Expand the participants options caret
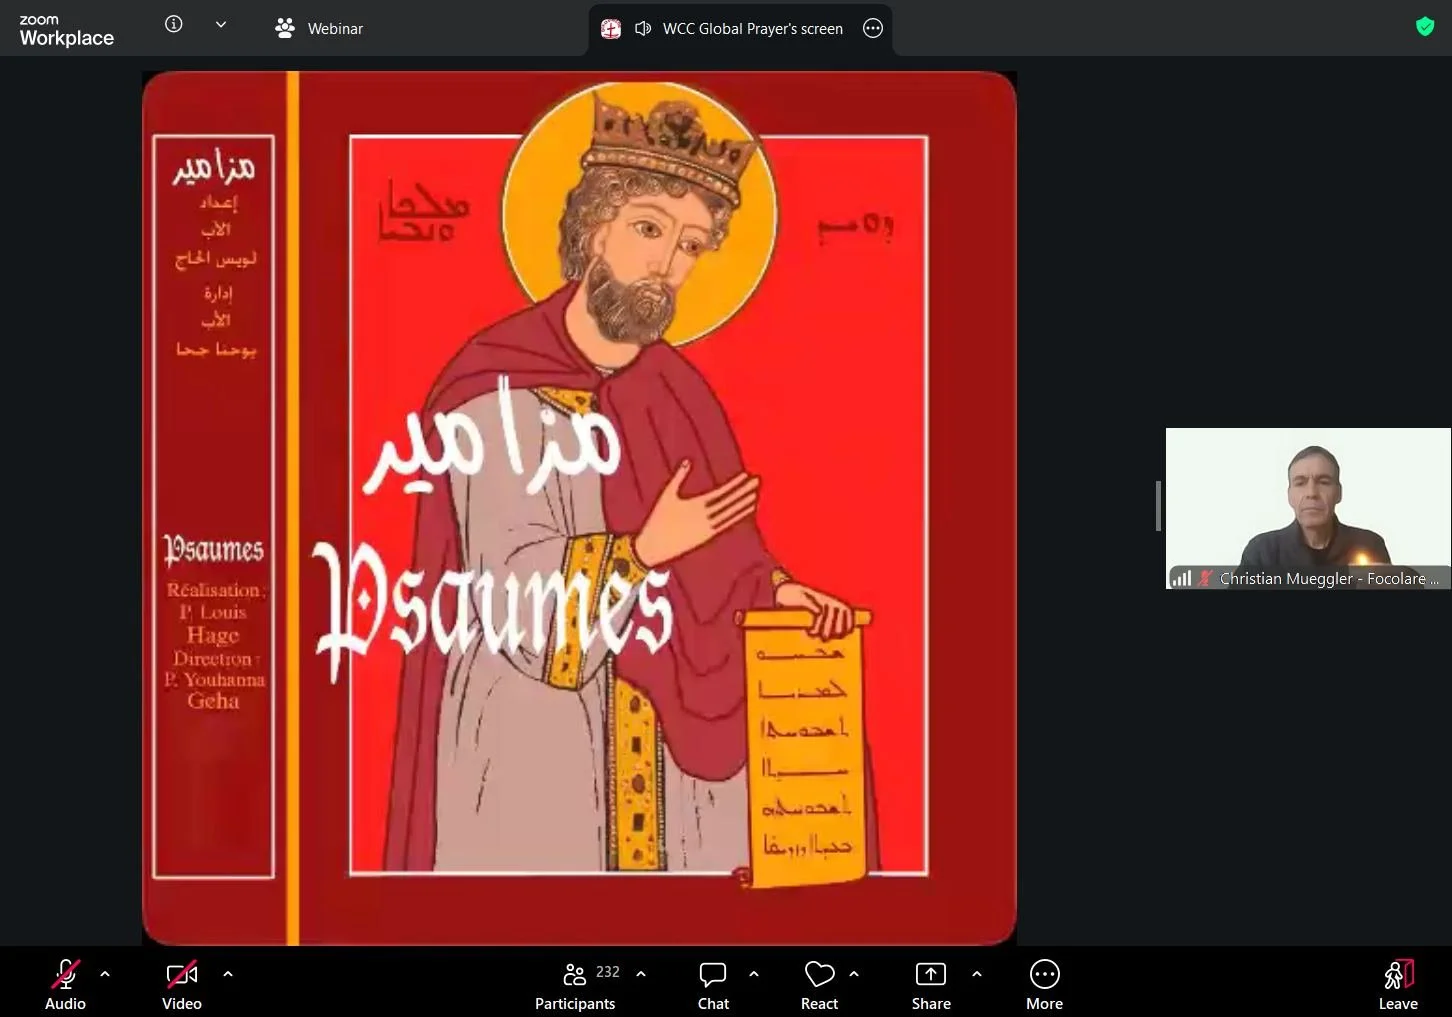This screenshot has width=1452, height=1017. tap(641, 973)
